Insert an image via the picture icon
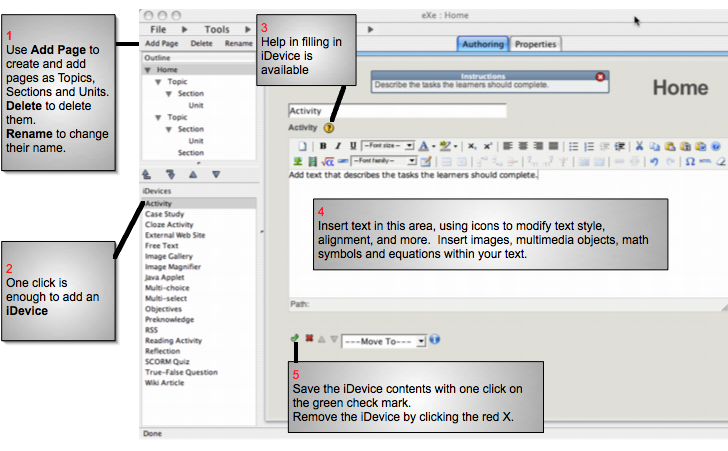 298,161
